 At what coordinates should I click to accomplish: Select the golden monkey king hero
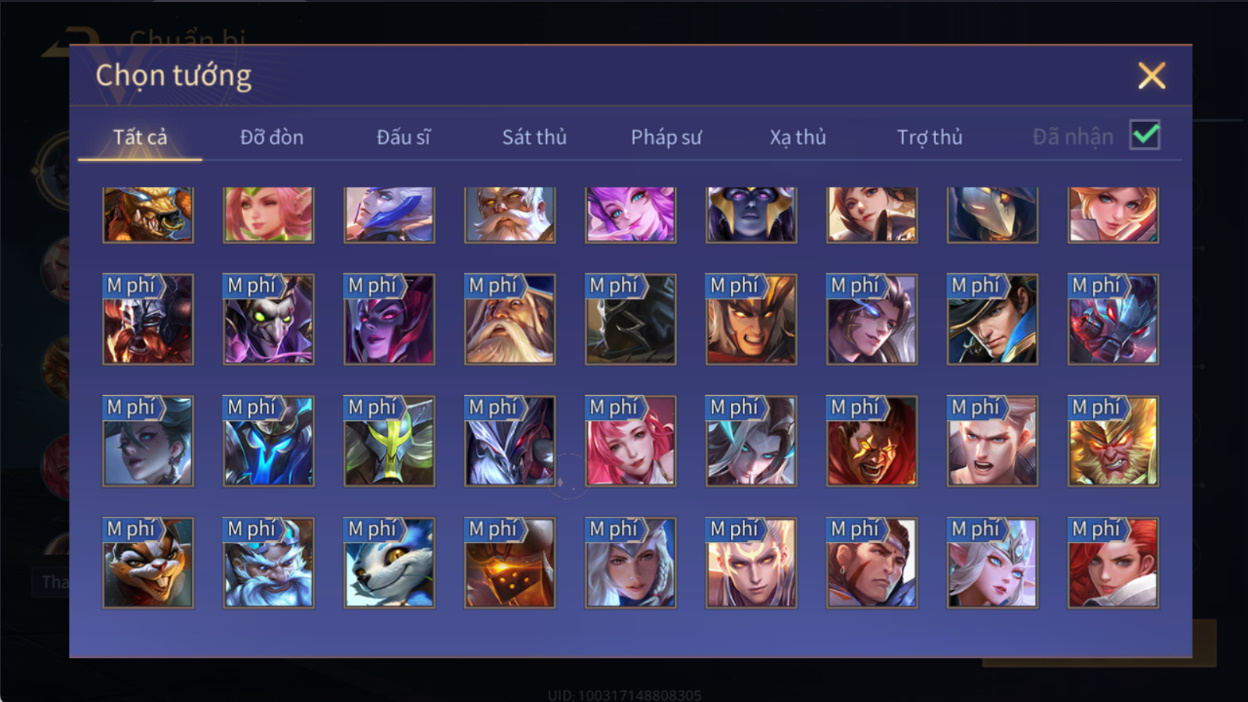point(1113,441)
